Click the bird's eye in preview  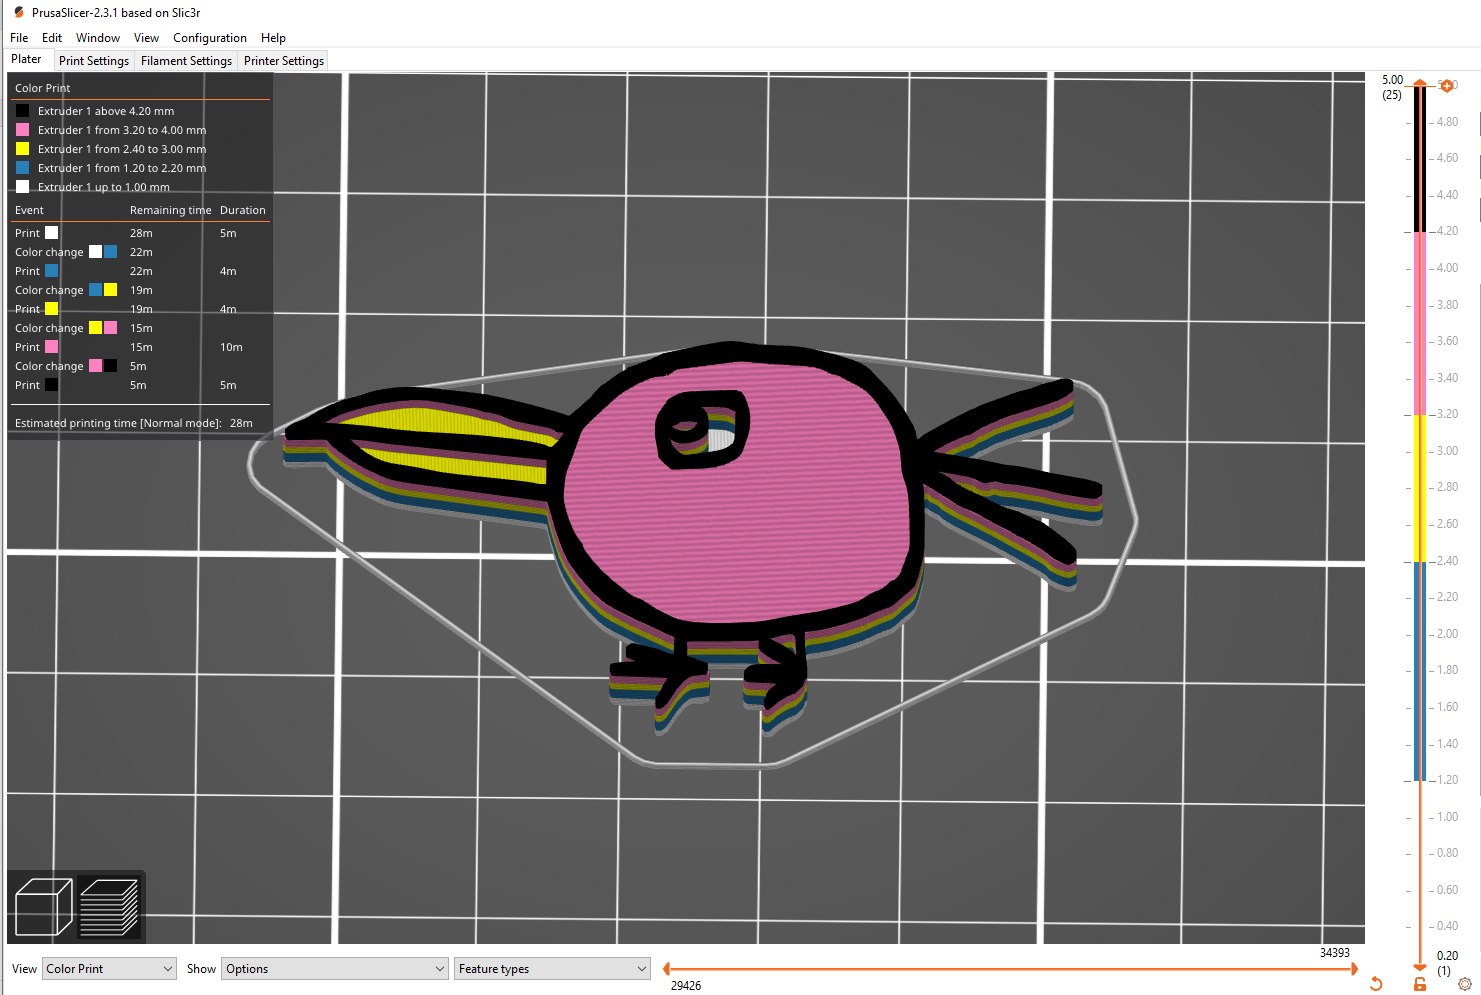click(702, 430)
